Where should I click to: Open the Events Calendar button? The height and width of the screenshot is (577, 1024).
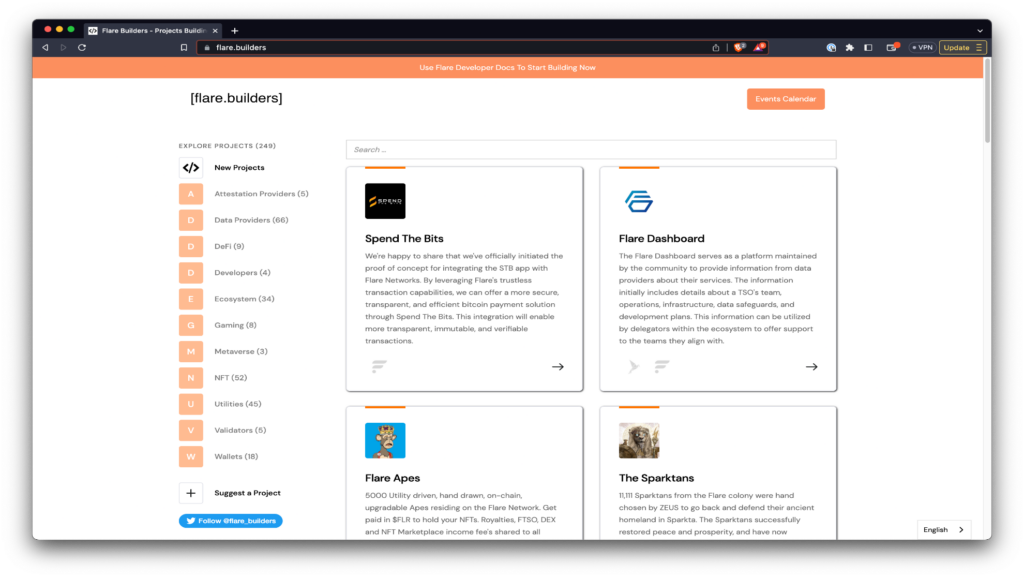click(785, 99)
